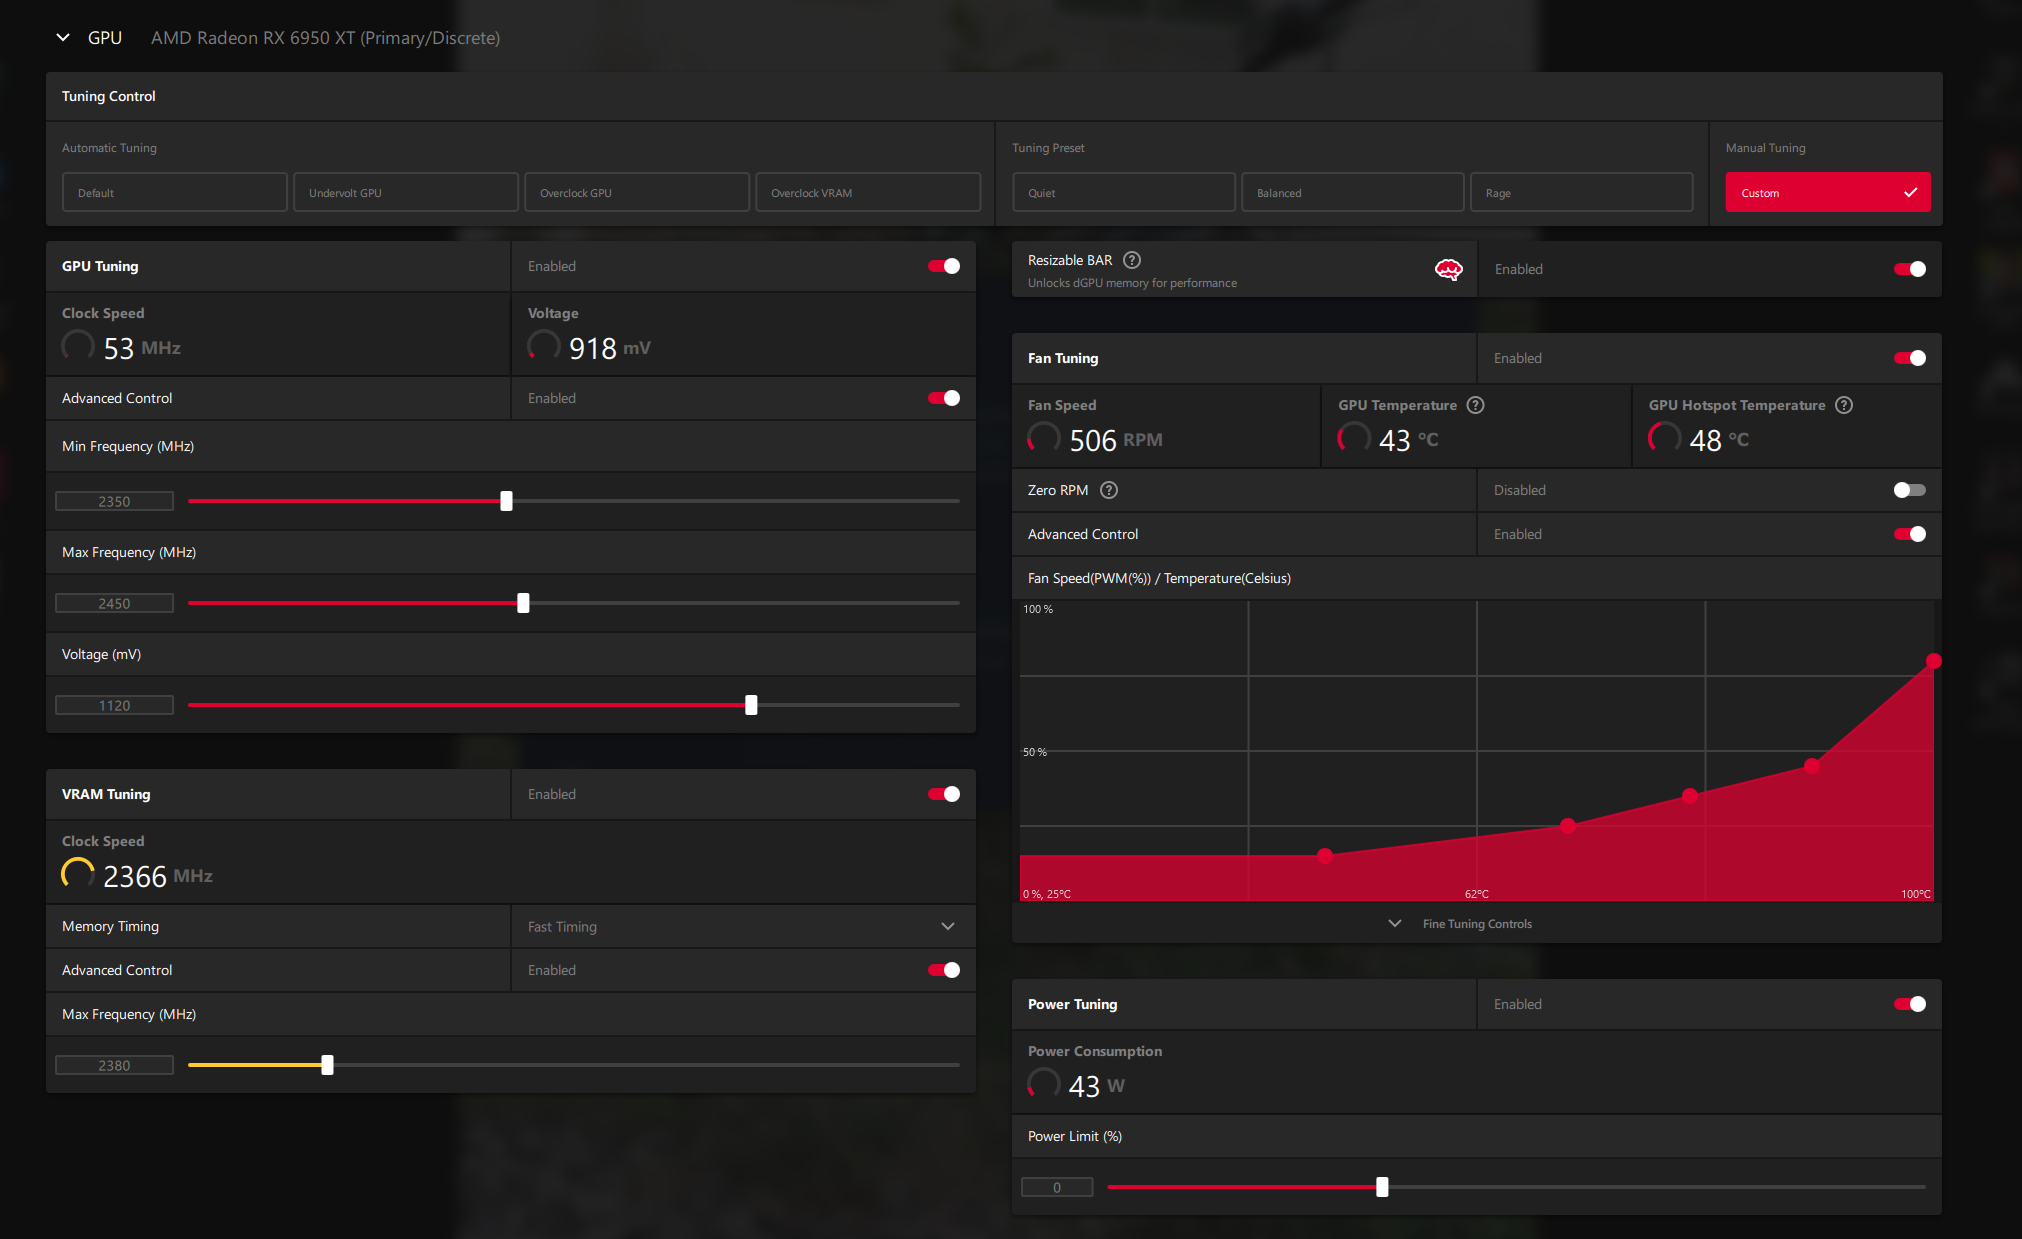Click the 918 mV voltage reading

point(609,348)
